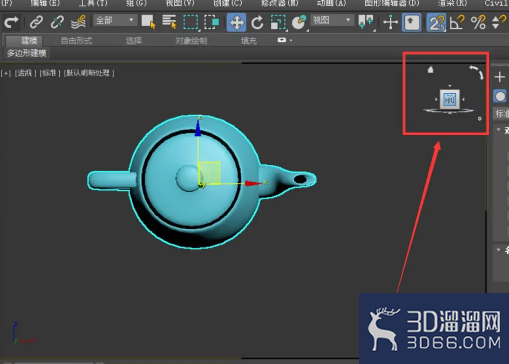Switch to the 自由形式 ribbon tab
The width and height of the screenshot is (509, 364).
(76, 41)
